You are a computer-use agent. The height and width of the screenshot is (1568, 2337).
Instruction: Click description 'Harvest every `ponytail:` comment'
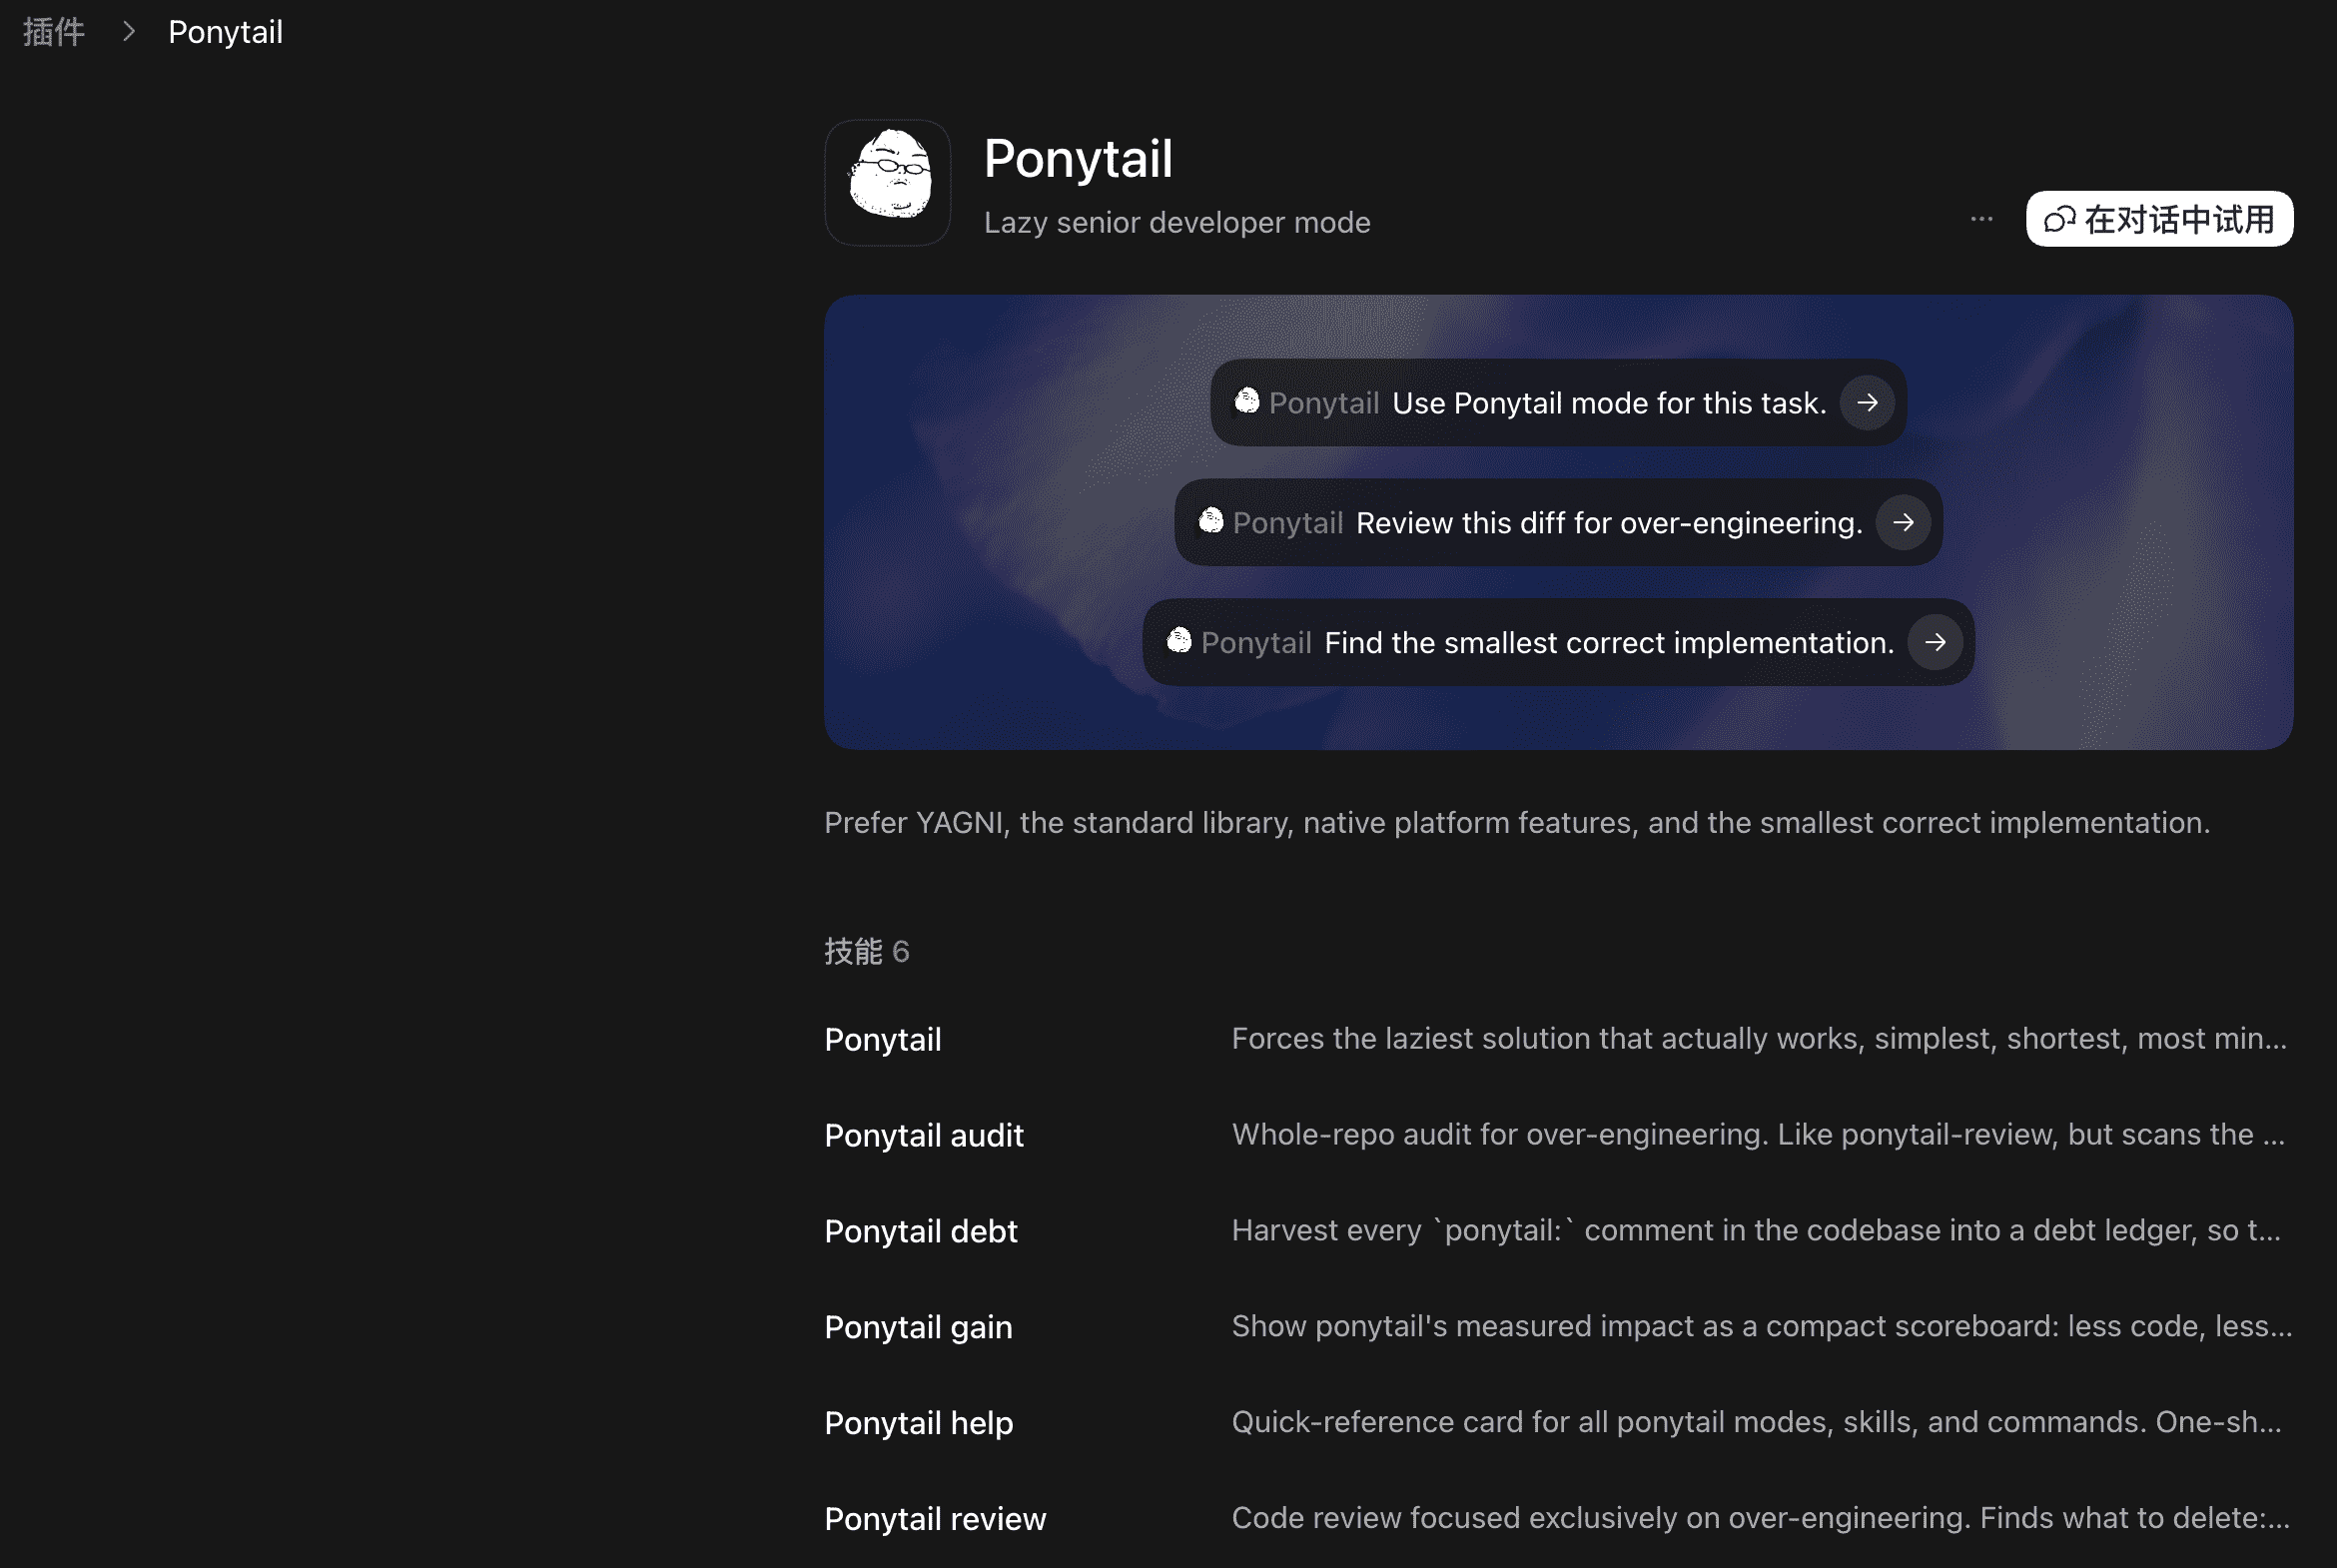click(x=1757, y=1231)
